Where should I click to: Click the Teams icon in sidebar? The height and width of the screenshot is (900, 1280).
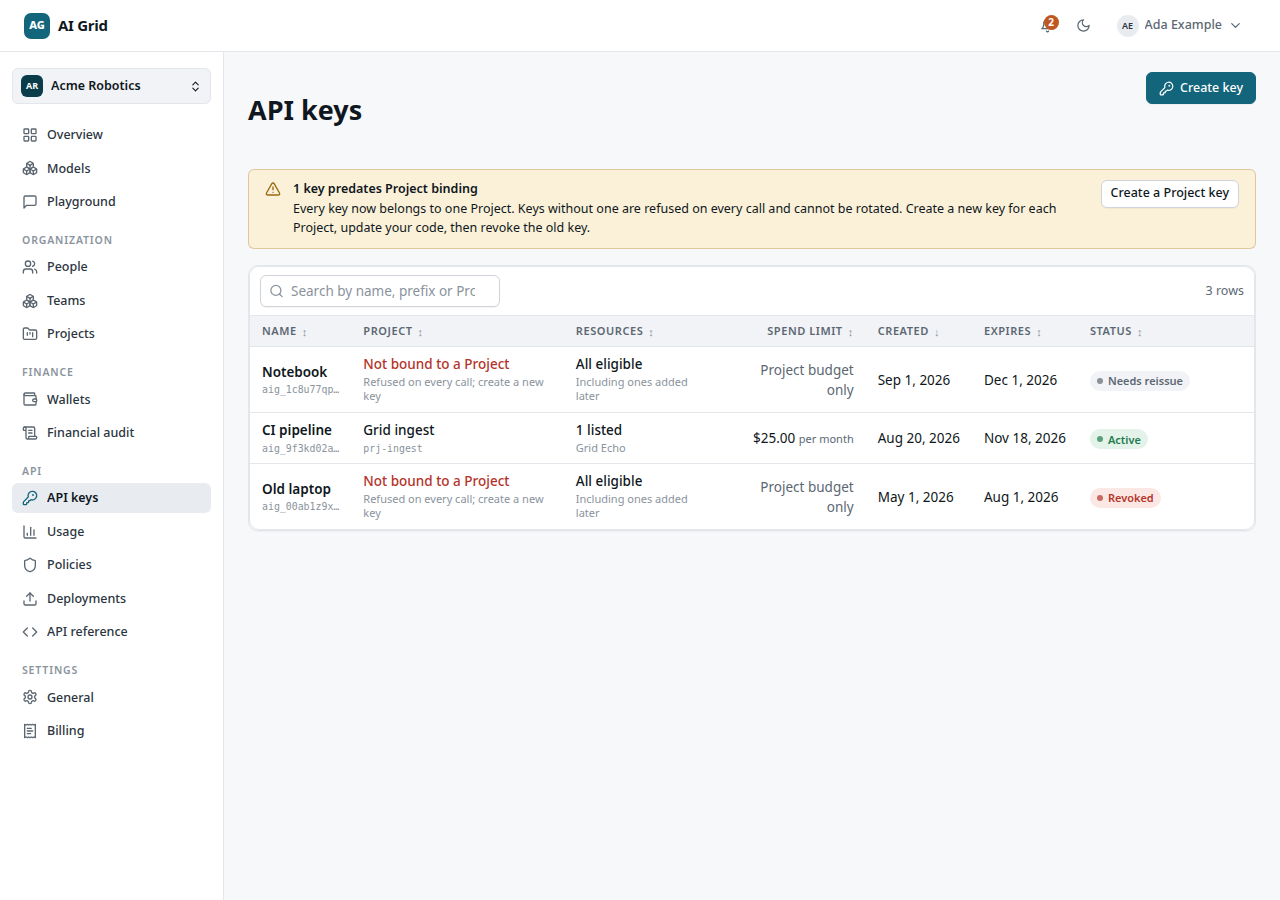(30, 301)
